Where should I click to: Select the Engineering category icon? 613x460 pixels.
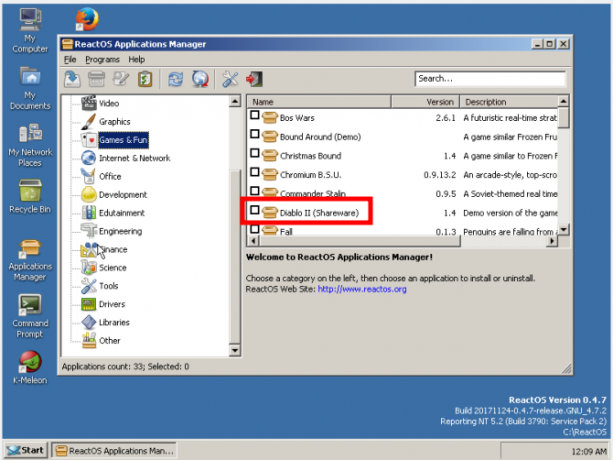[x=89, y=231]
